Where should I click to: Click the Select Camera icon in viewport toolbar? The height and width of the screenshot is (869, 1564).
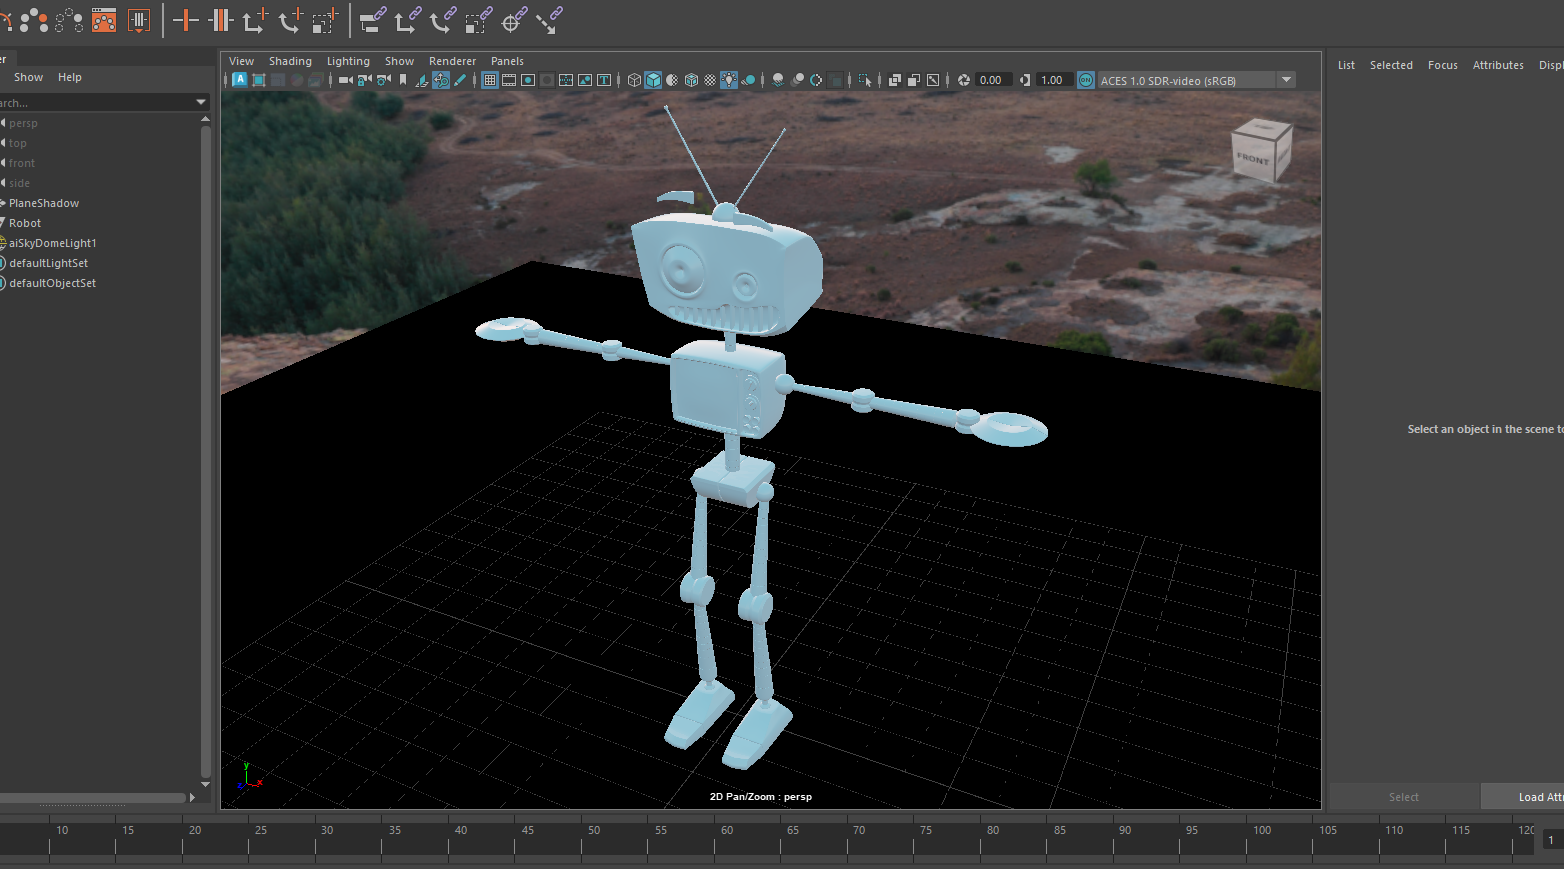[346, 80]
